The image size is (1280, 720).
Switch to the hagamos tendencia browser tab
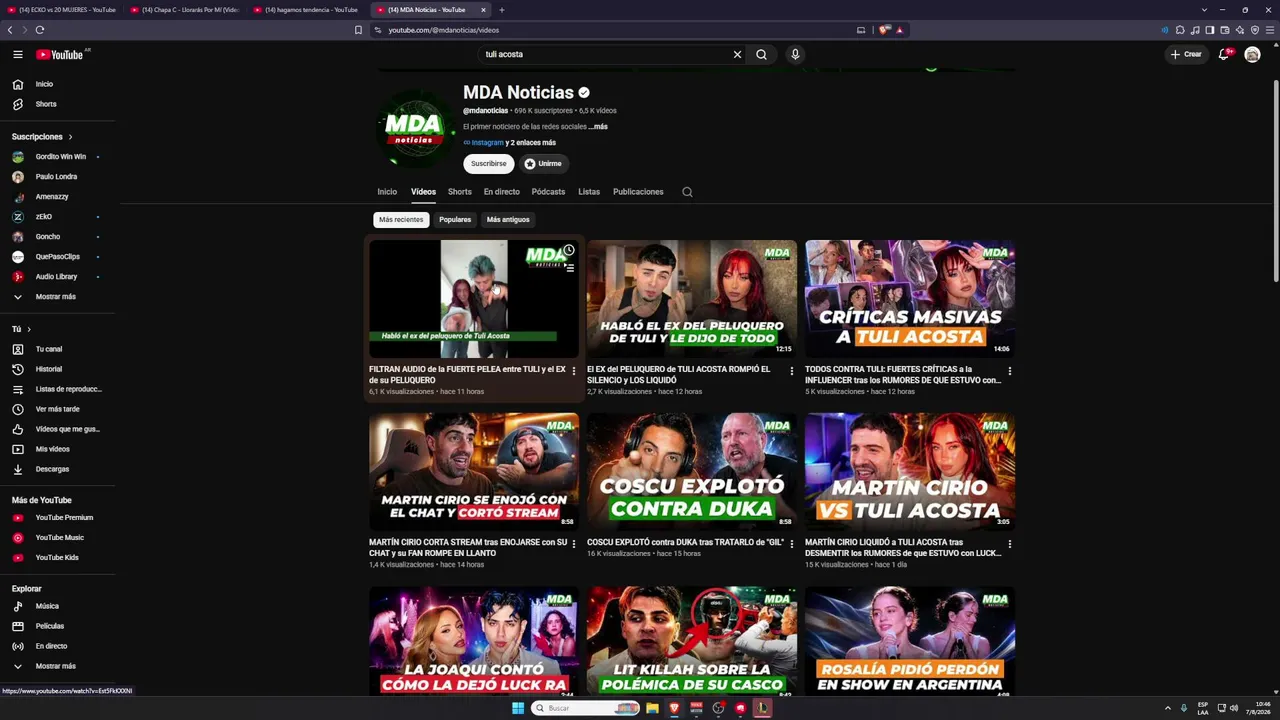(306, 10)
